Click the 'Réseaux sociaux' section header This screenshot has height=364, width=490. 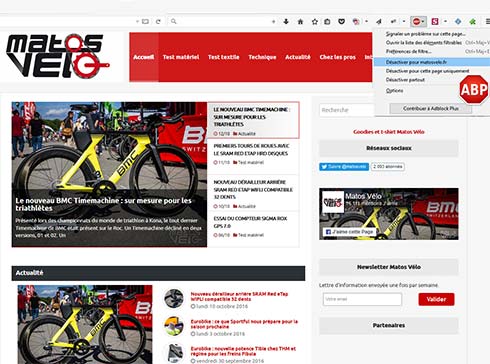[389, 148]
